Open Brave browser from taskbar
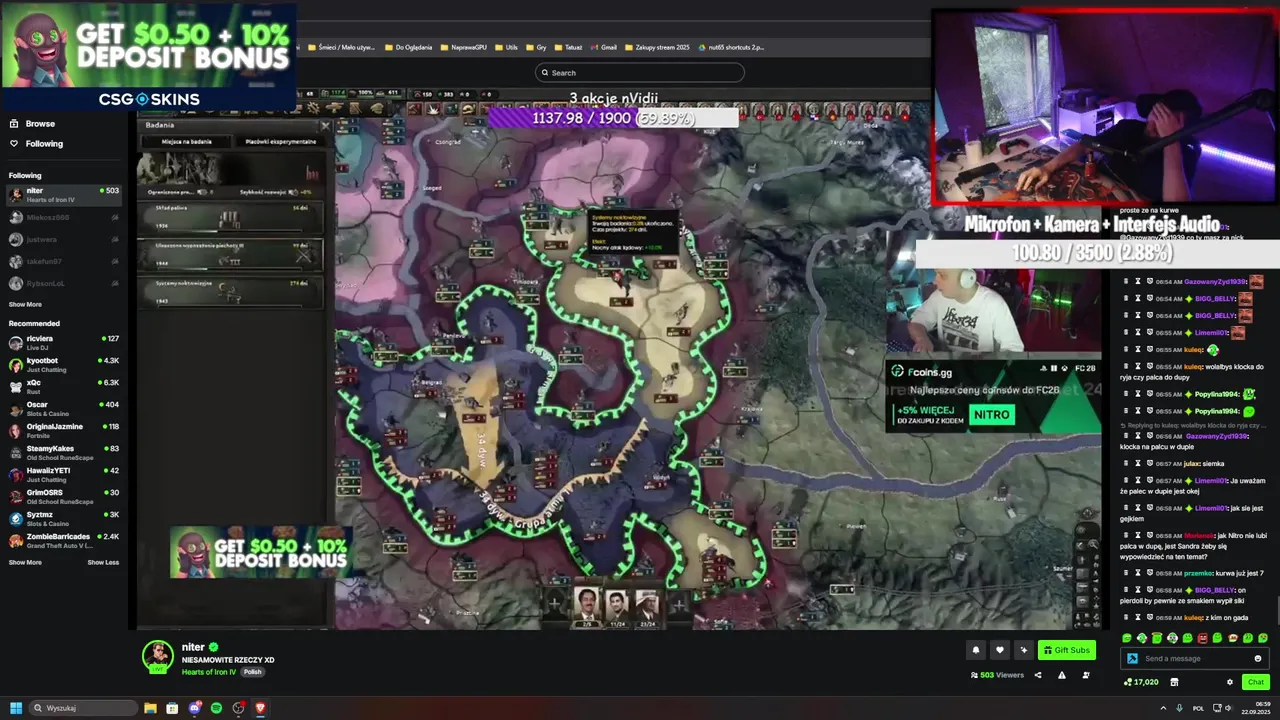Viewport: 1280px width, 720px height. 260,708
